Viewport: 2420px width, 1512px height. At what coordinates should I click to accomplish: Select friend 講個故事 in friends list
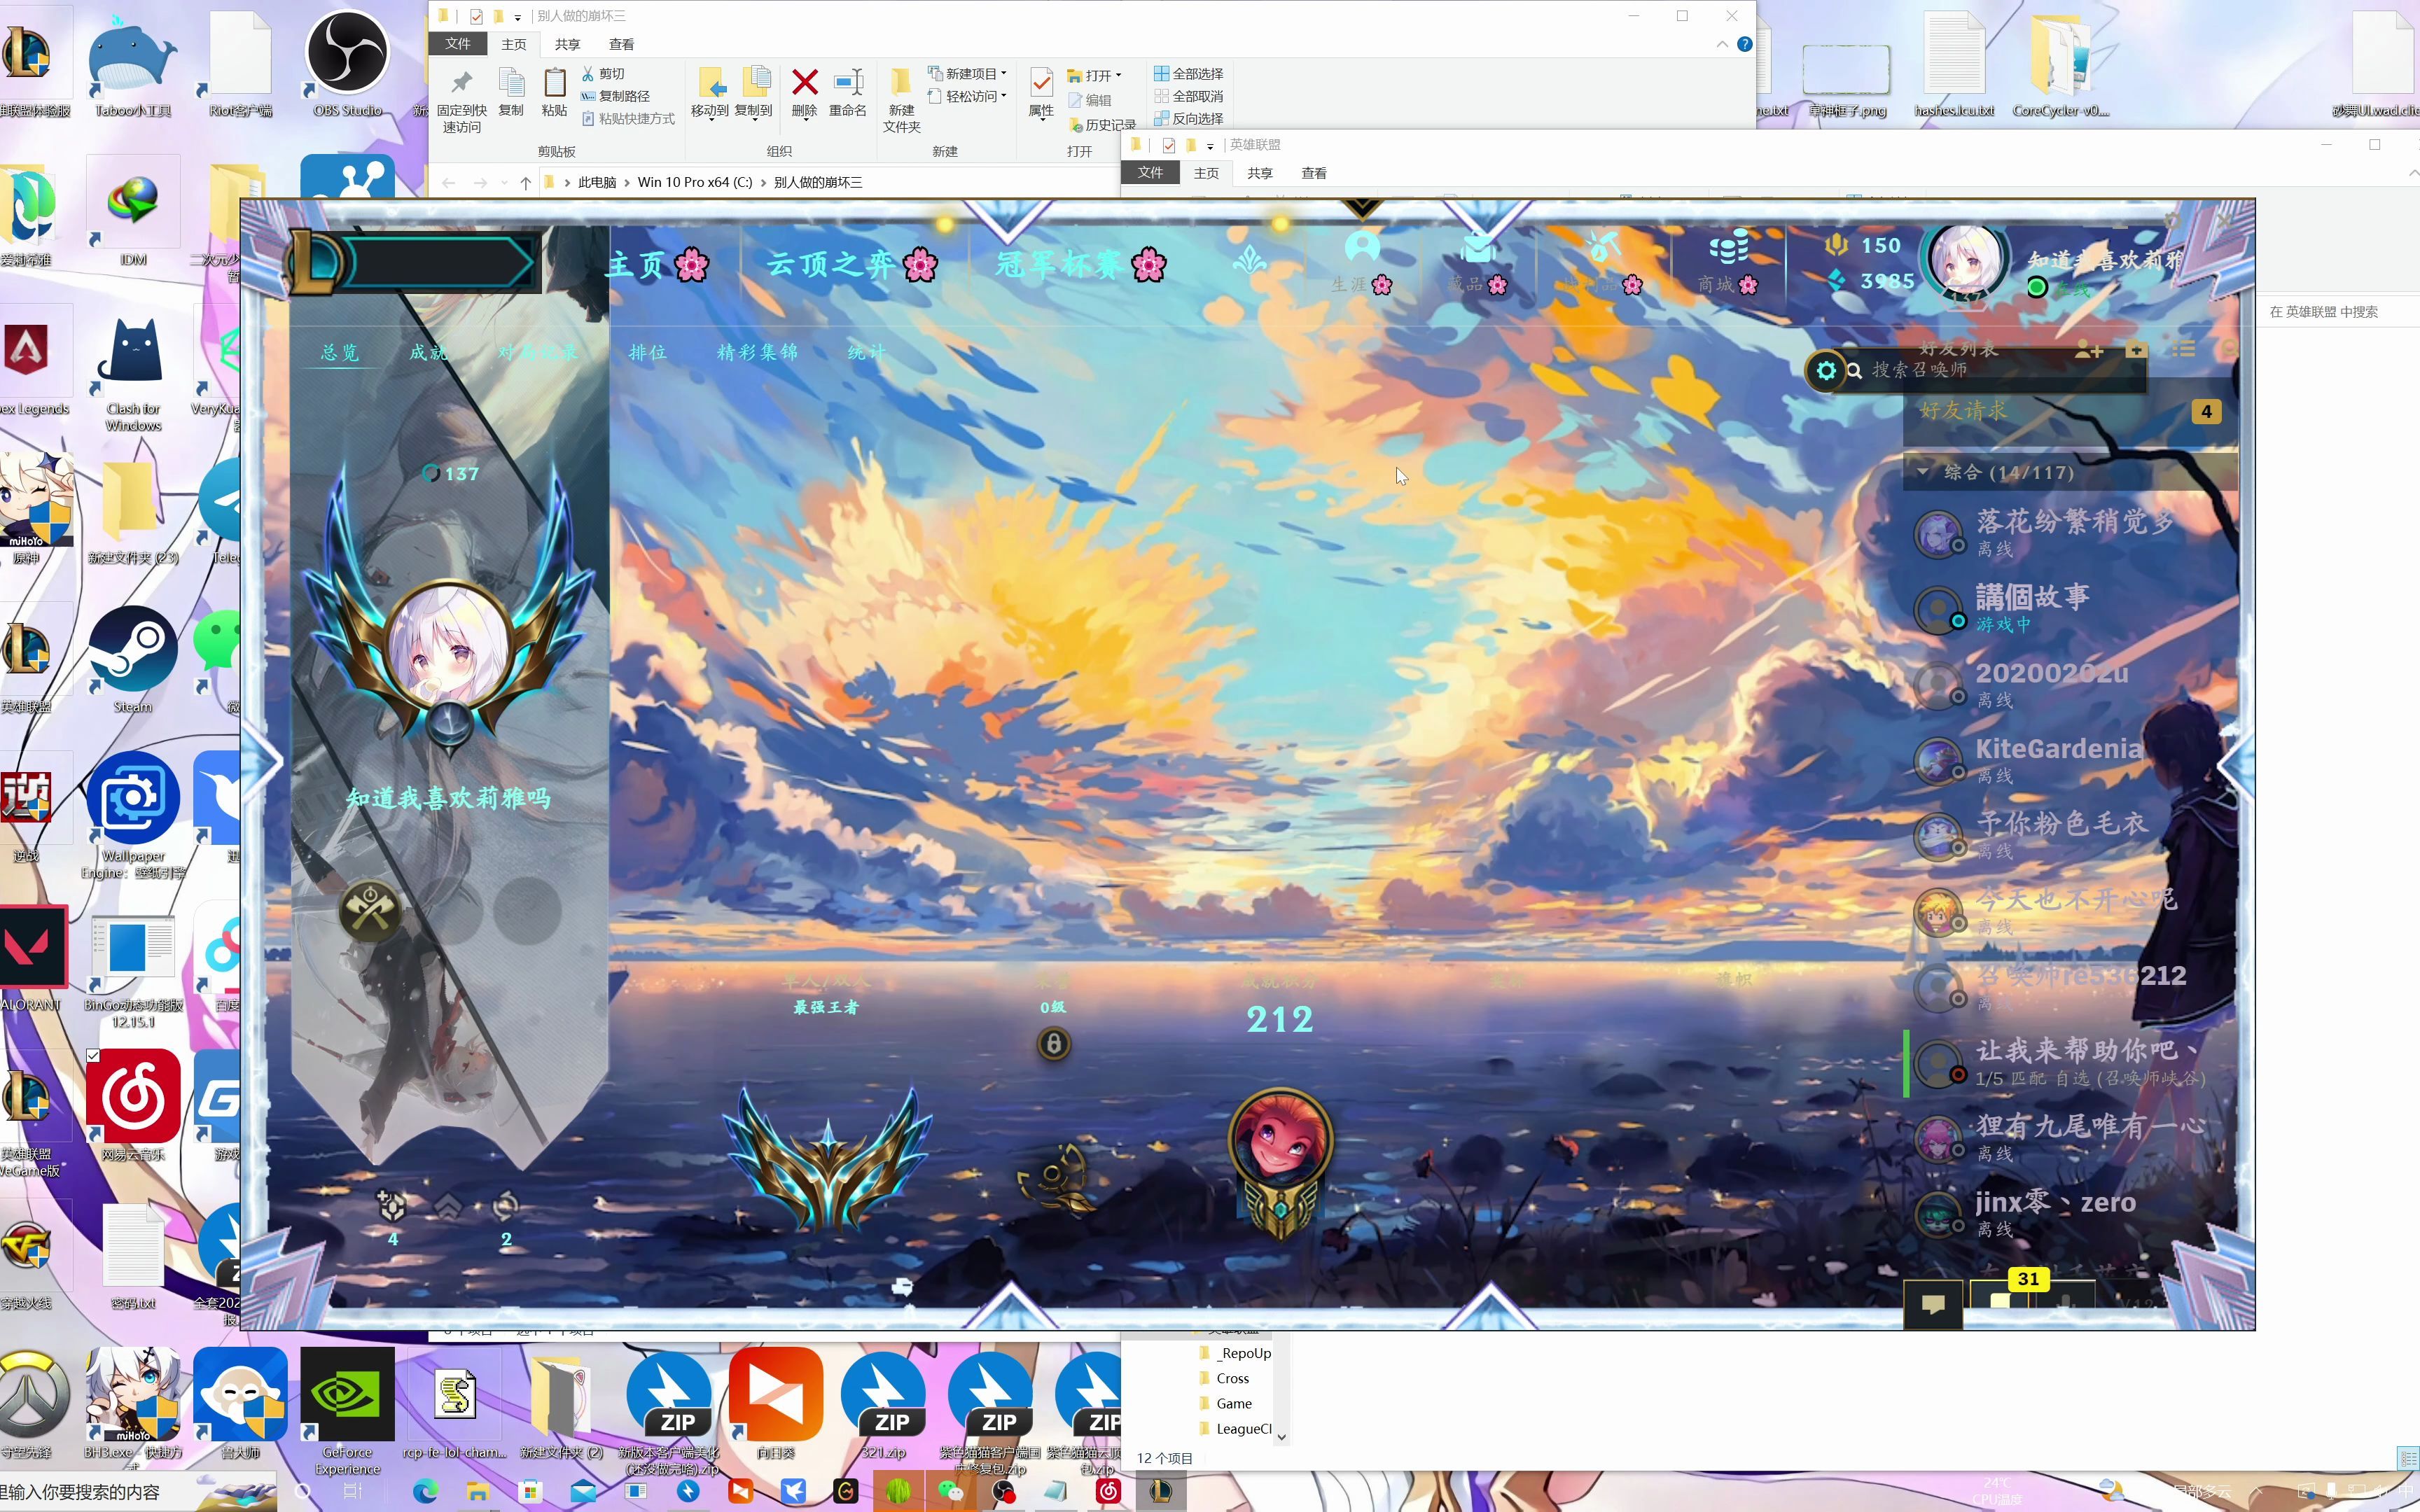coord(2071,608)
